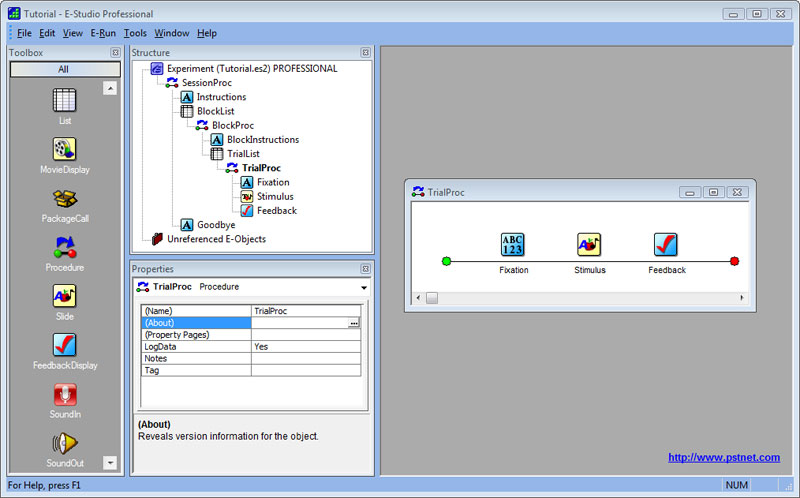Select Unreferenced E-Objects in Structure tree

[x=217, y=239]
